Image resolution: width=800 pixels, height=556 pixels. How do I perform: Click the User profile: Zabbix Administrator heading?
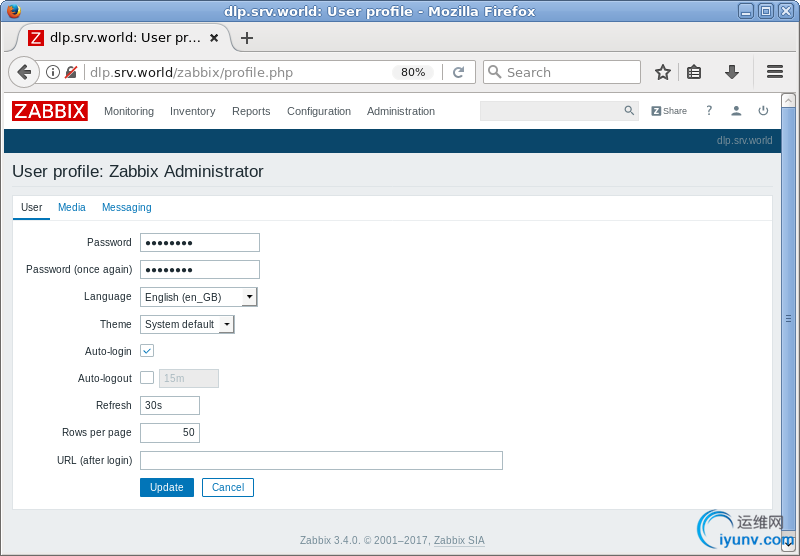138,171
